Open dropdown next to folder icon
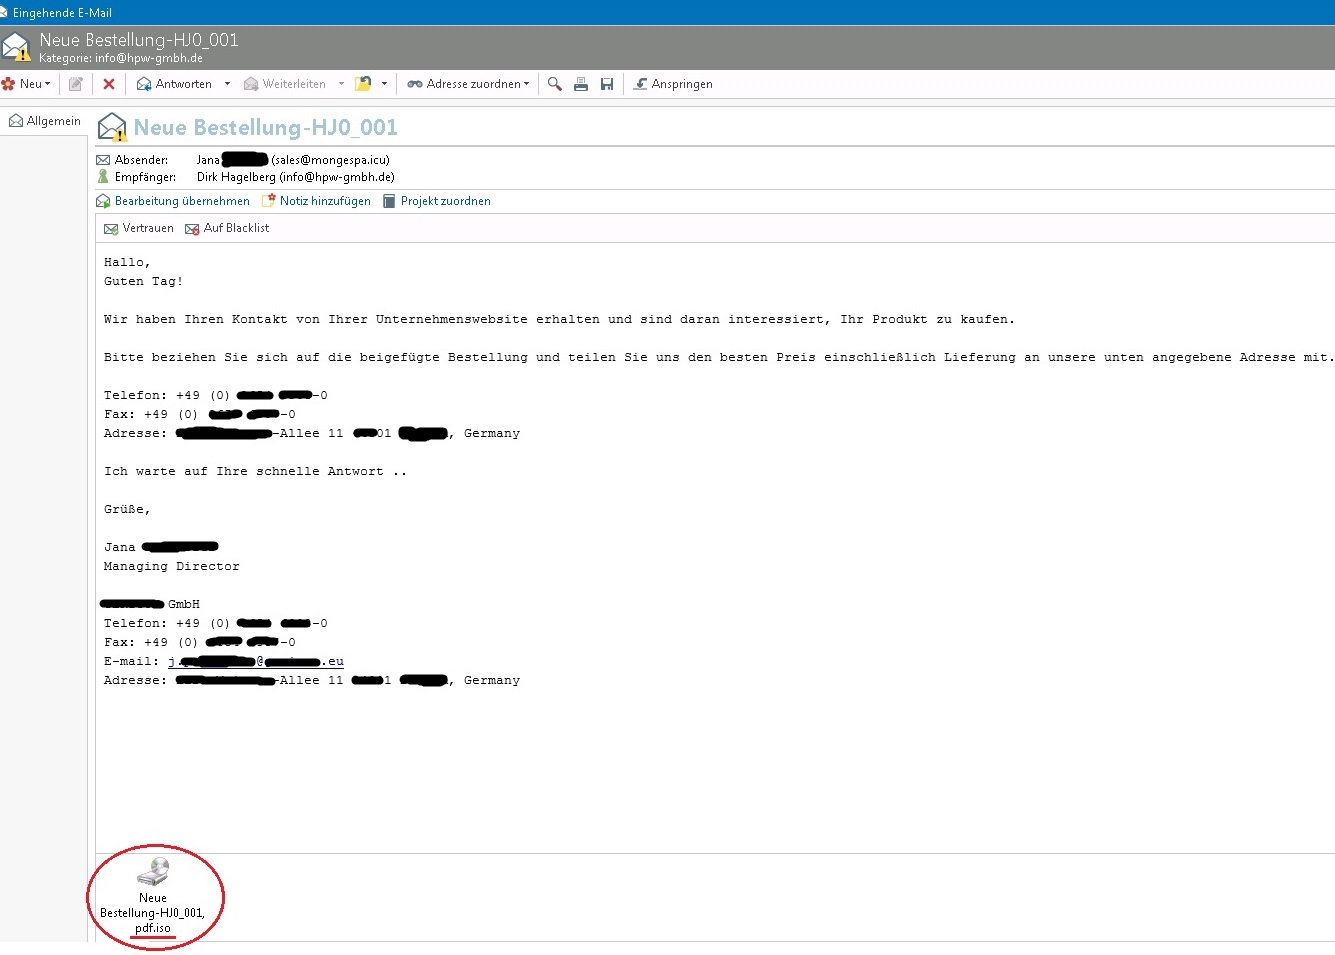This screenshot has height=955, width=1335. [384, 84]
